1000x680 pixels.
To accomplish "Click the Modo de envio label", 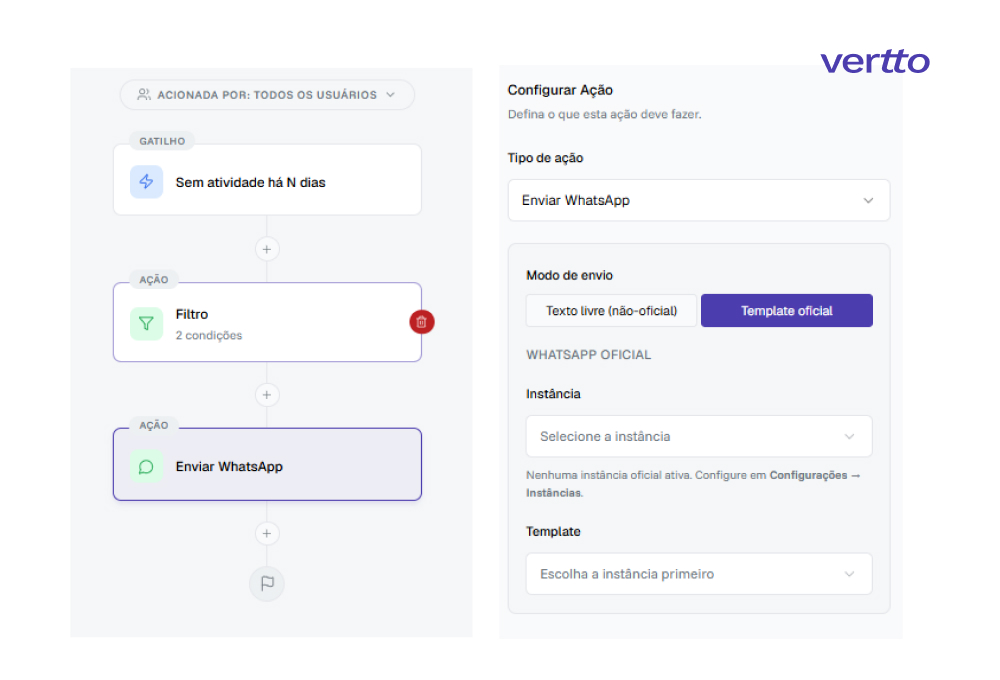I will (569, 276).
